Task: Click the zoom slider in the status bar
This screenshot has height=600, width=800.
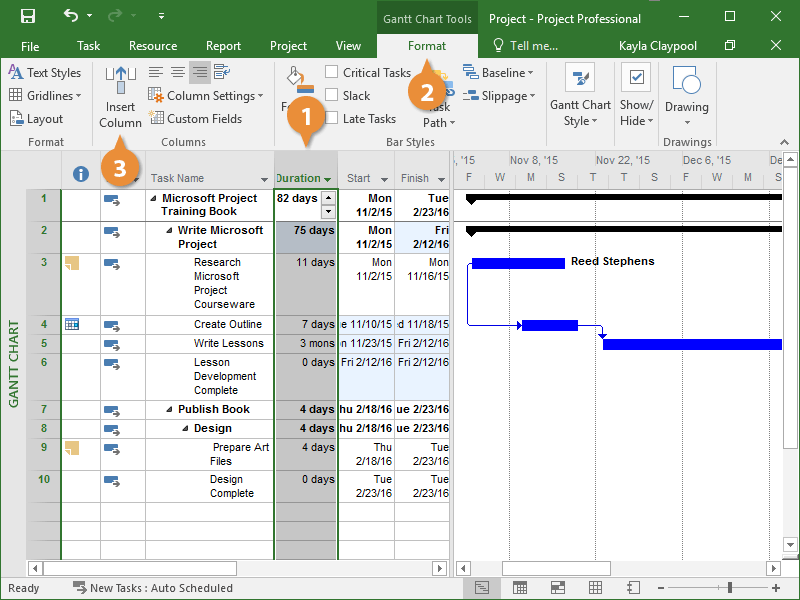Action: point(730,588)
